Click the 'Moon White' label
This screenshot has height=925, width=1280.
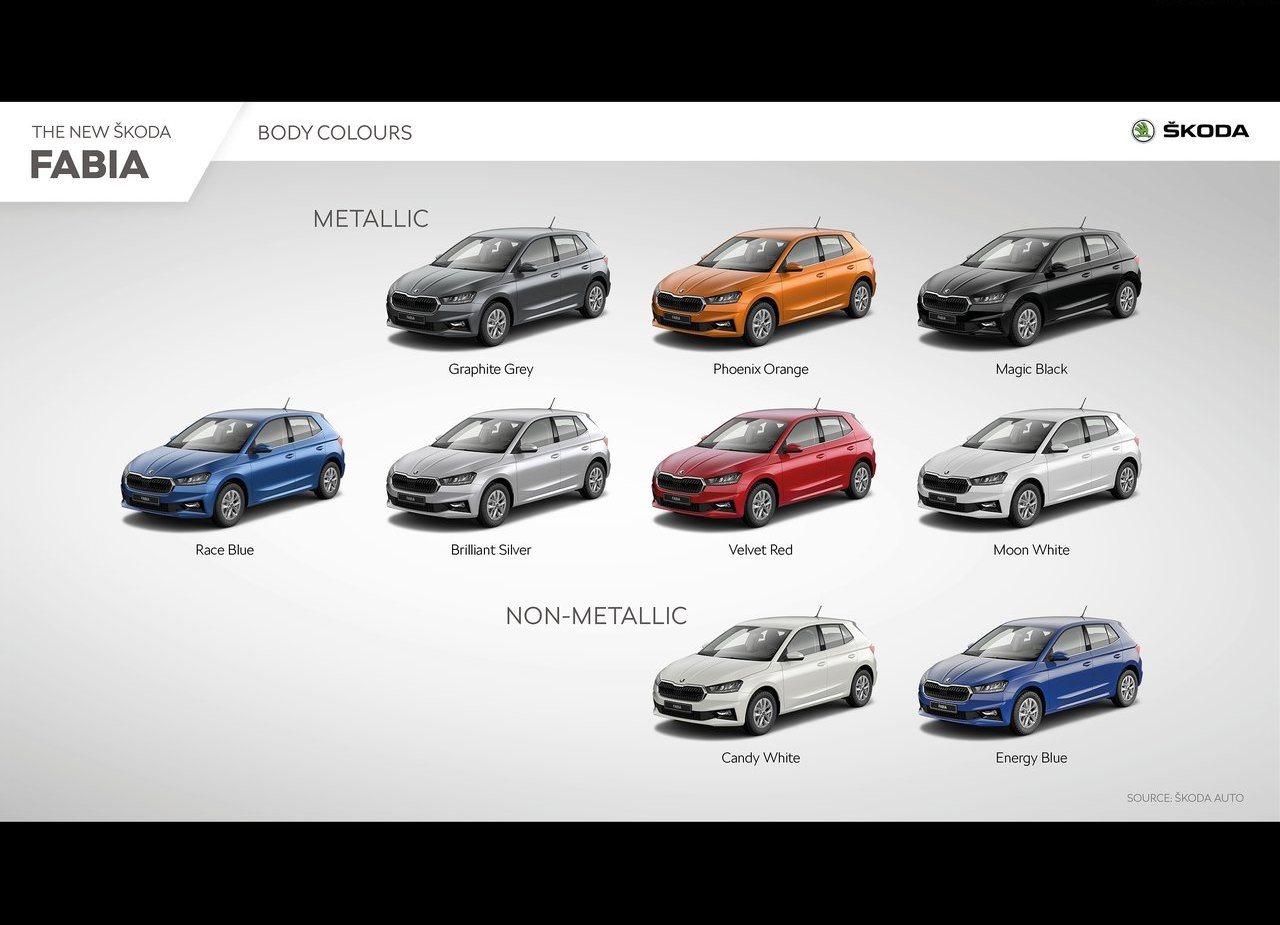click(1032, 550)
